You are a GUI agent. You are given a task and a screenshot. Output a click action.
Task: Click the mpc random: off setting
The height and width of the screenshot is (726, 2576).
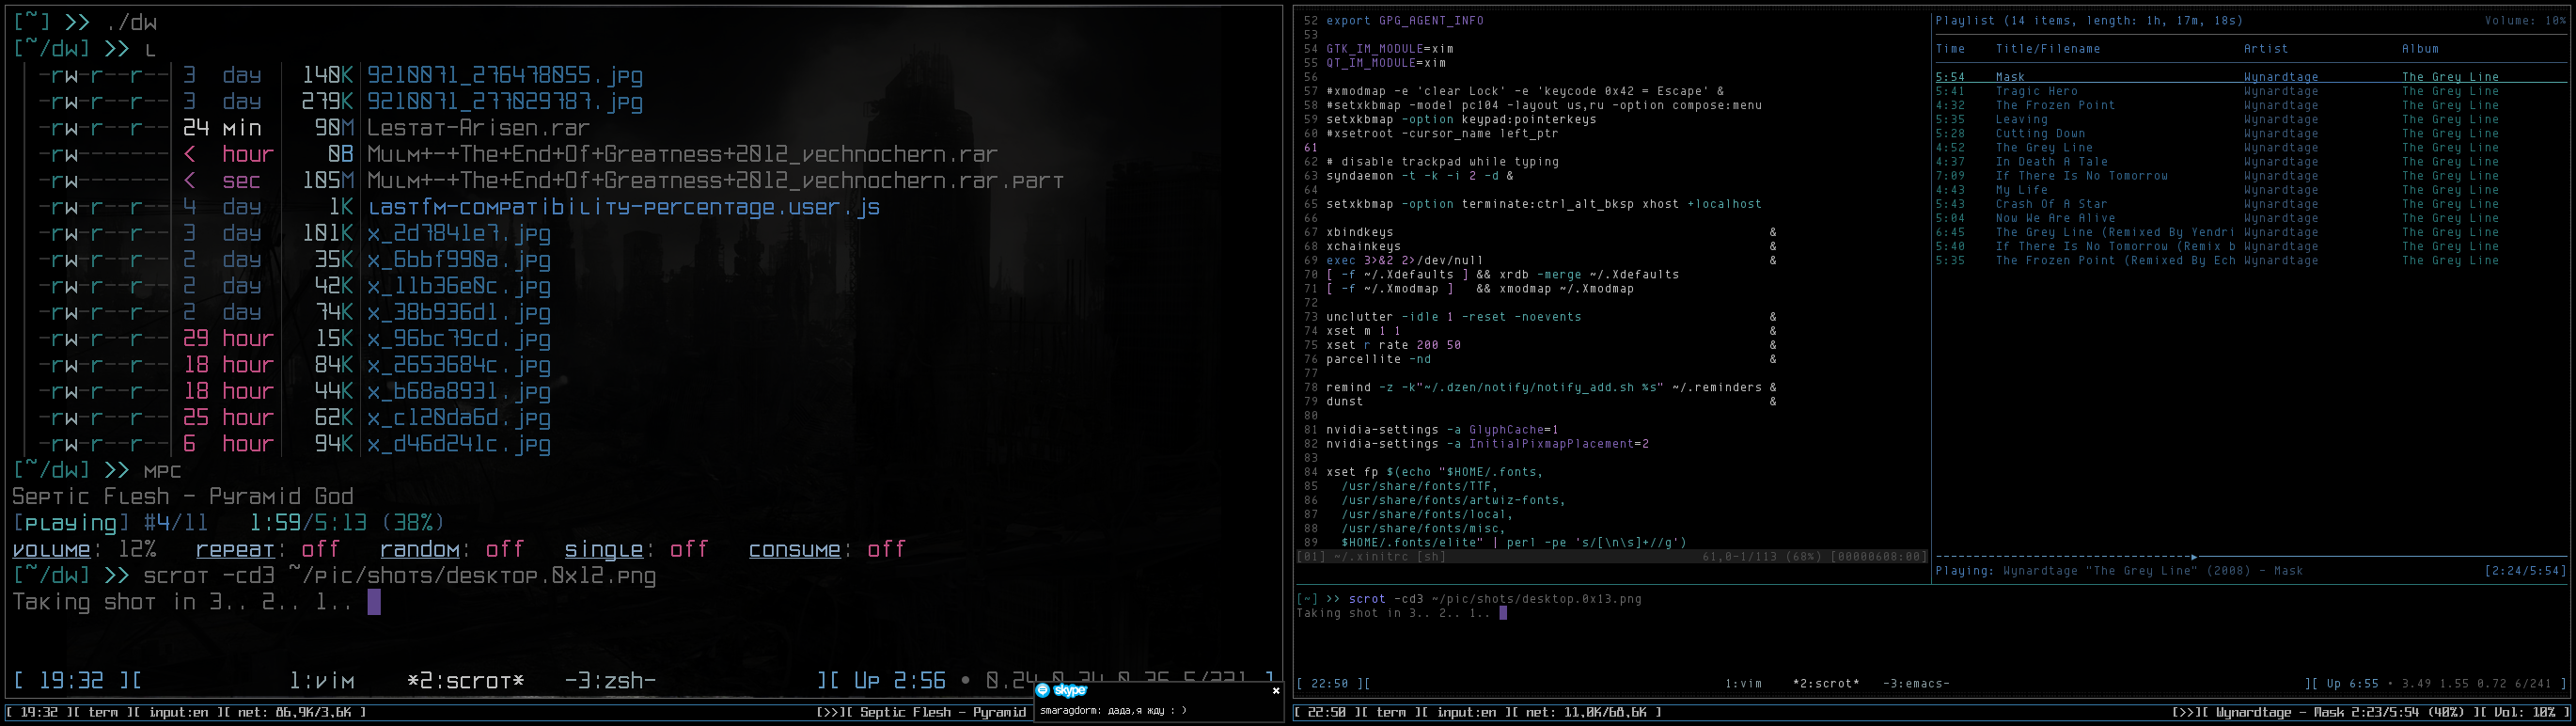(x=452, y=549)
